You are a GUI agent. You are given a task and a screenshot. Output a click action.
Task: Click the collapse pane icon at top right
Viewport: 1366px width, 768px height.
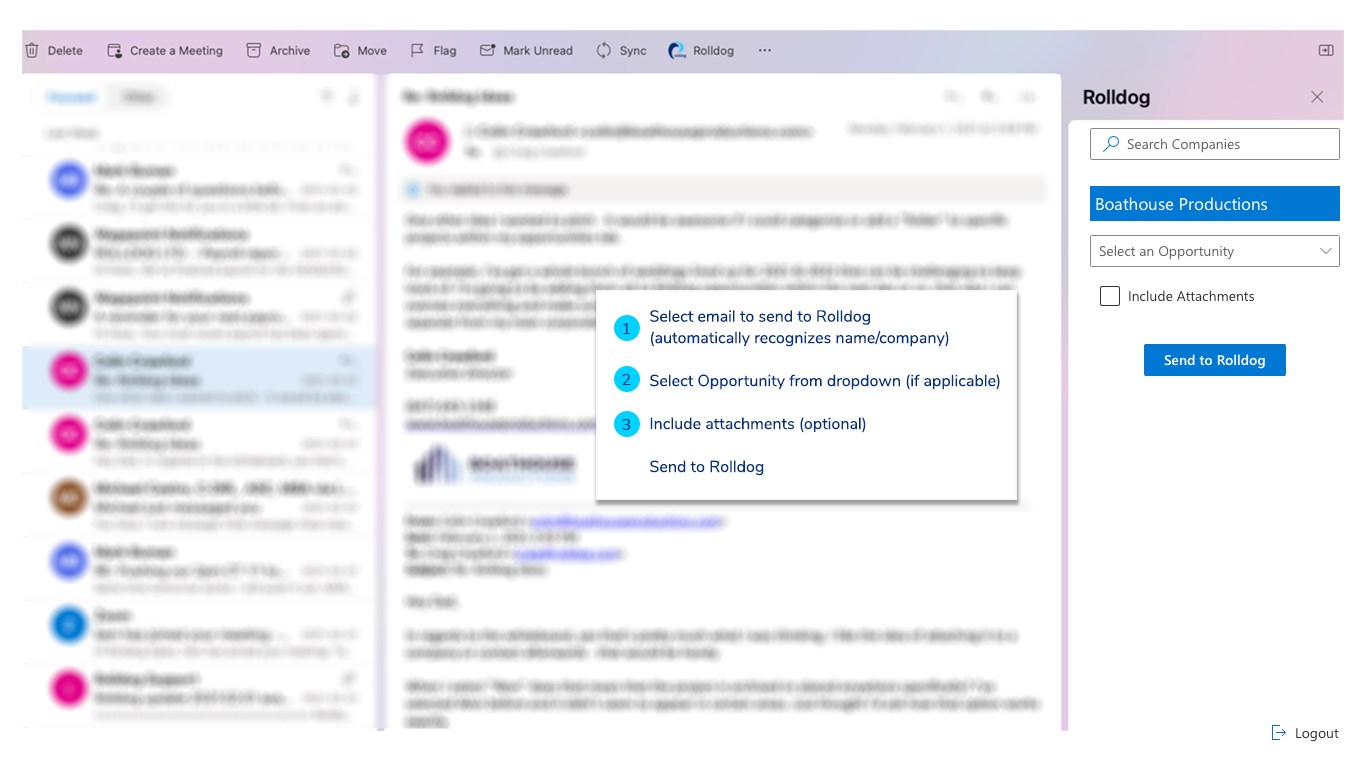pos(1326,50)
